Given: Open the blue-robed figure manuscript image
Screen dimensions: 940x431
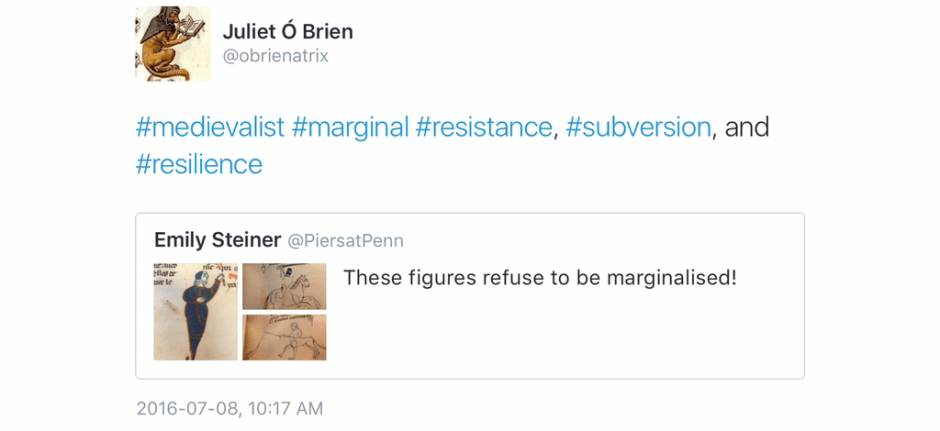Looking at the screenshot, I should [x=196, y=311].
